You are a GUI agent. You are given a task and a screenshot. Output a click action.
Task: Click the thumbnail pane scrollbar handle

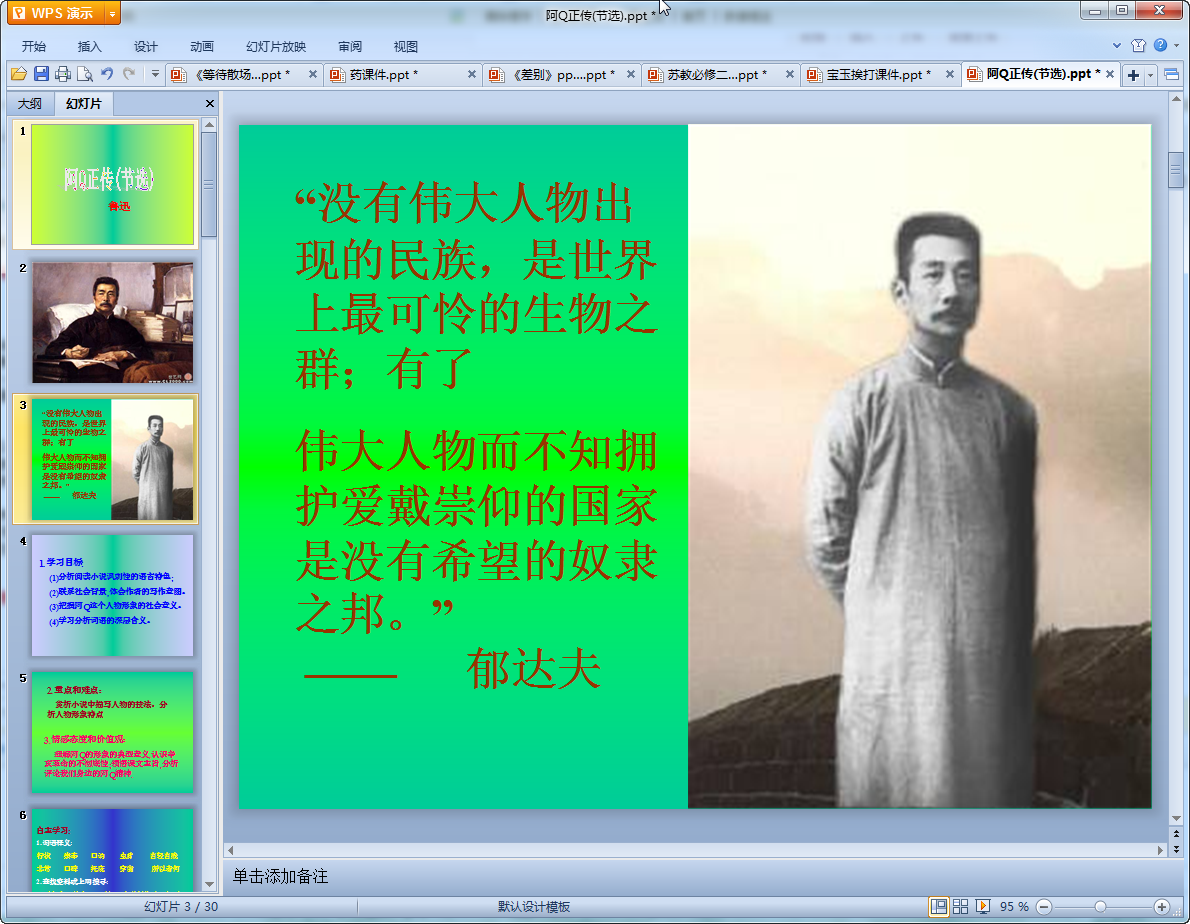209,184
